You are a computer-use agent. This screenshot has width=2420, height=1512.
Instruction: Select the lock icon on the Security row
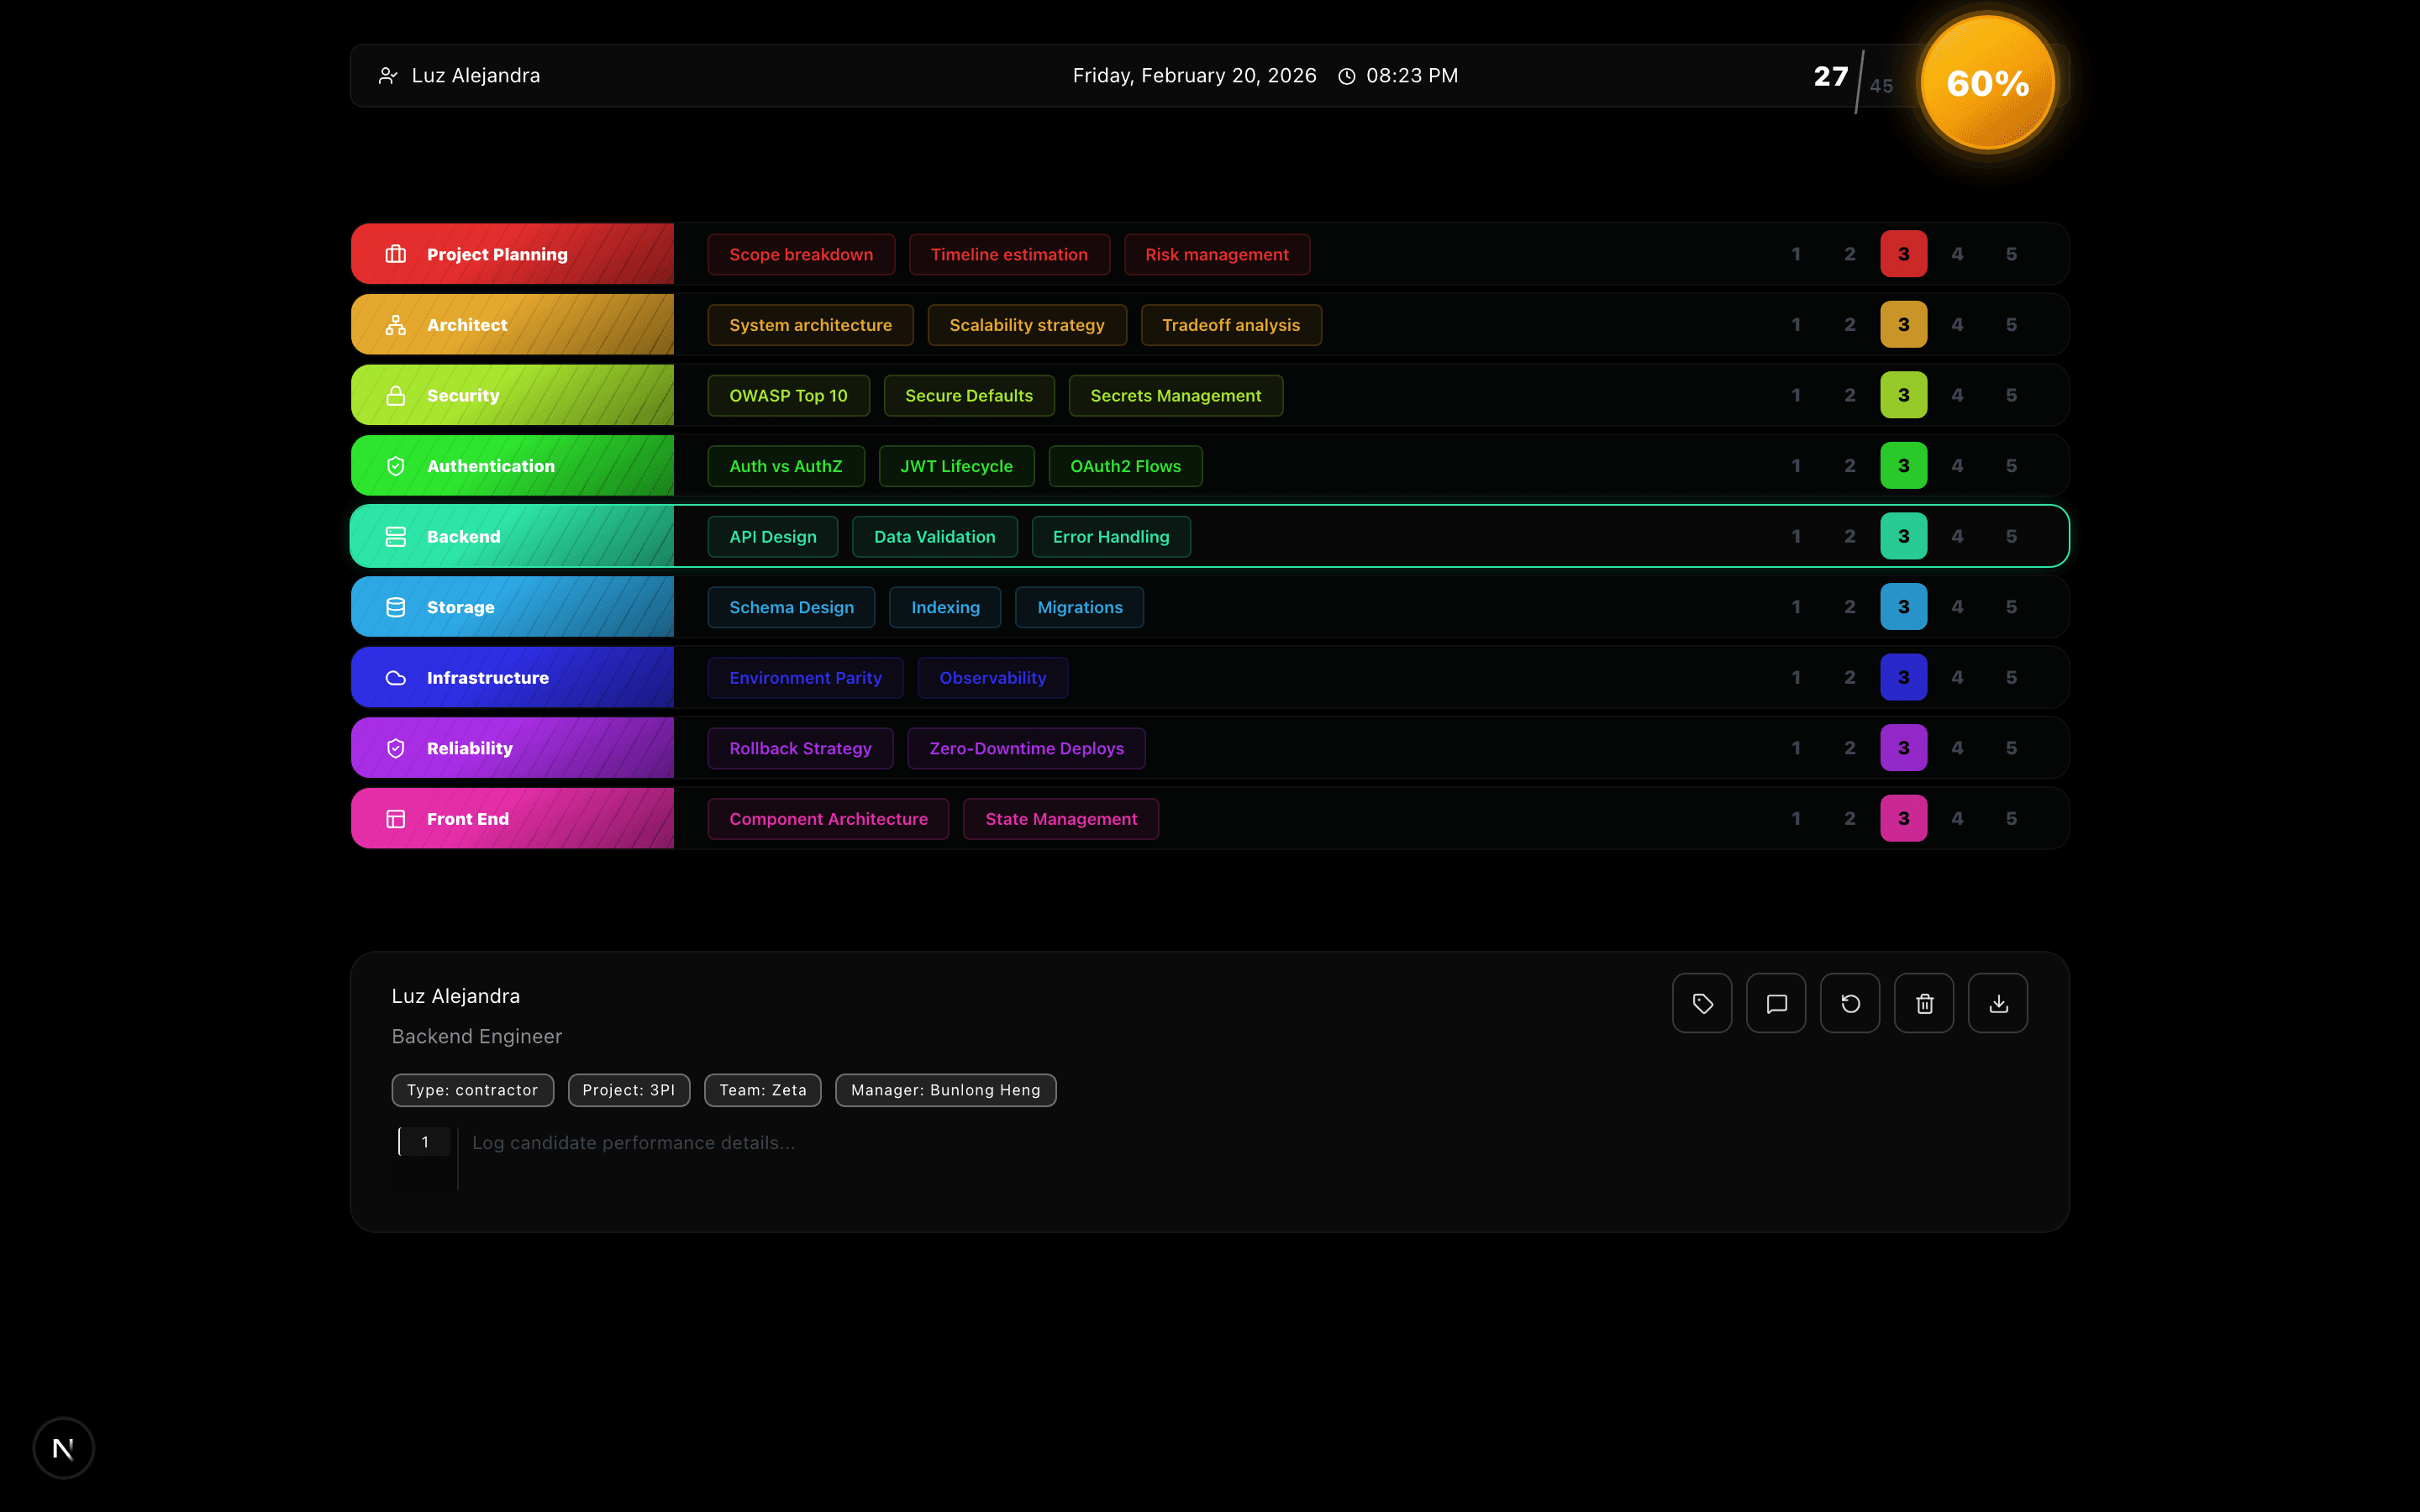click(x=395, y=395)
